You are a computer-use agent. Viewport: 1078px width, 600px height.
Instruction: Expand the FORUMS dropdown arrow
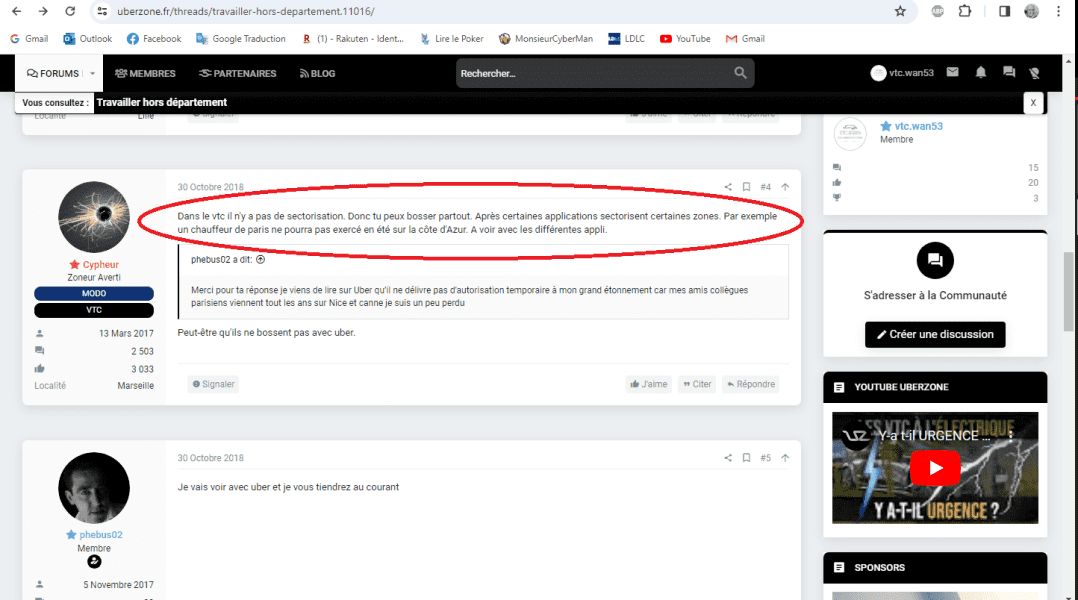(92, 74)
